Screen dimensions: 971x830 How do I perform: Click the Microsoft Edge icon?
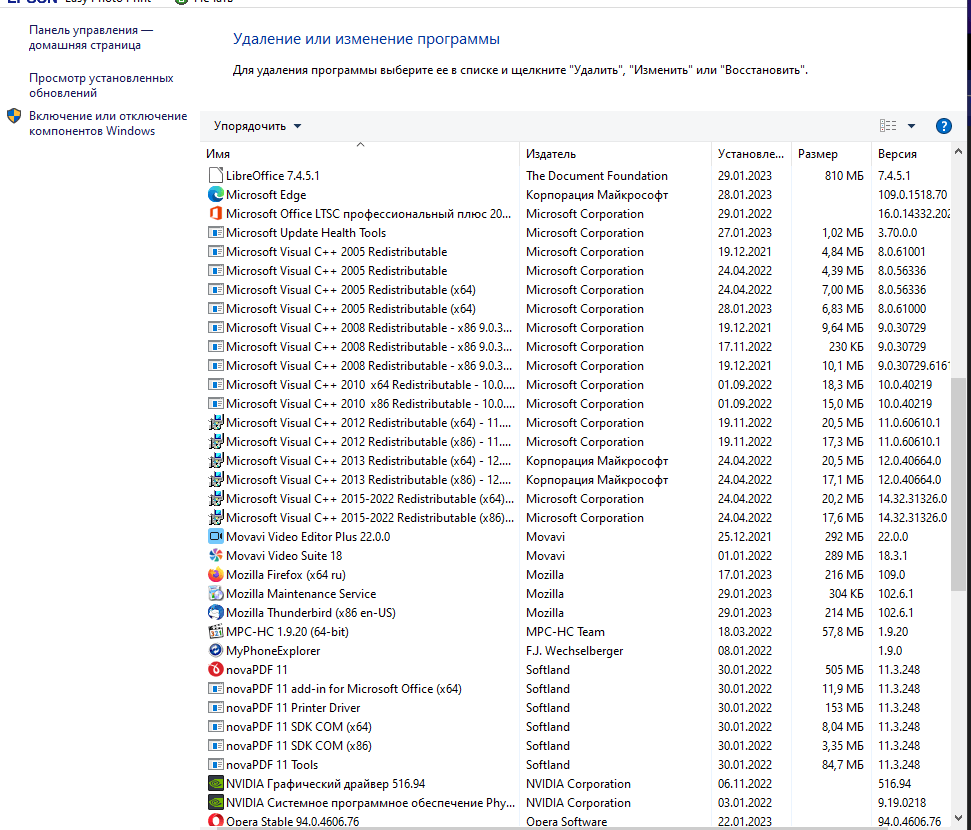point(216,194)
